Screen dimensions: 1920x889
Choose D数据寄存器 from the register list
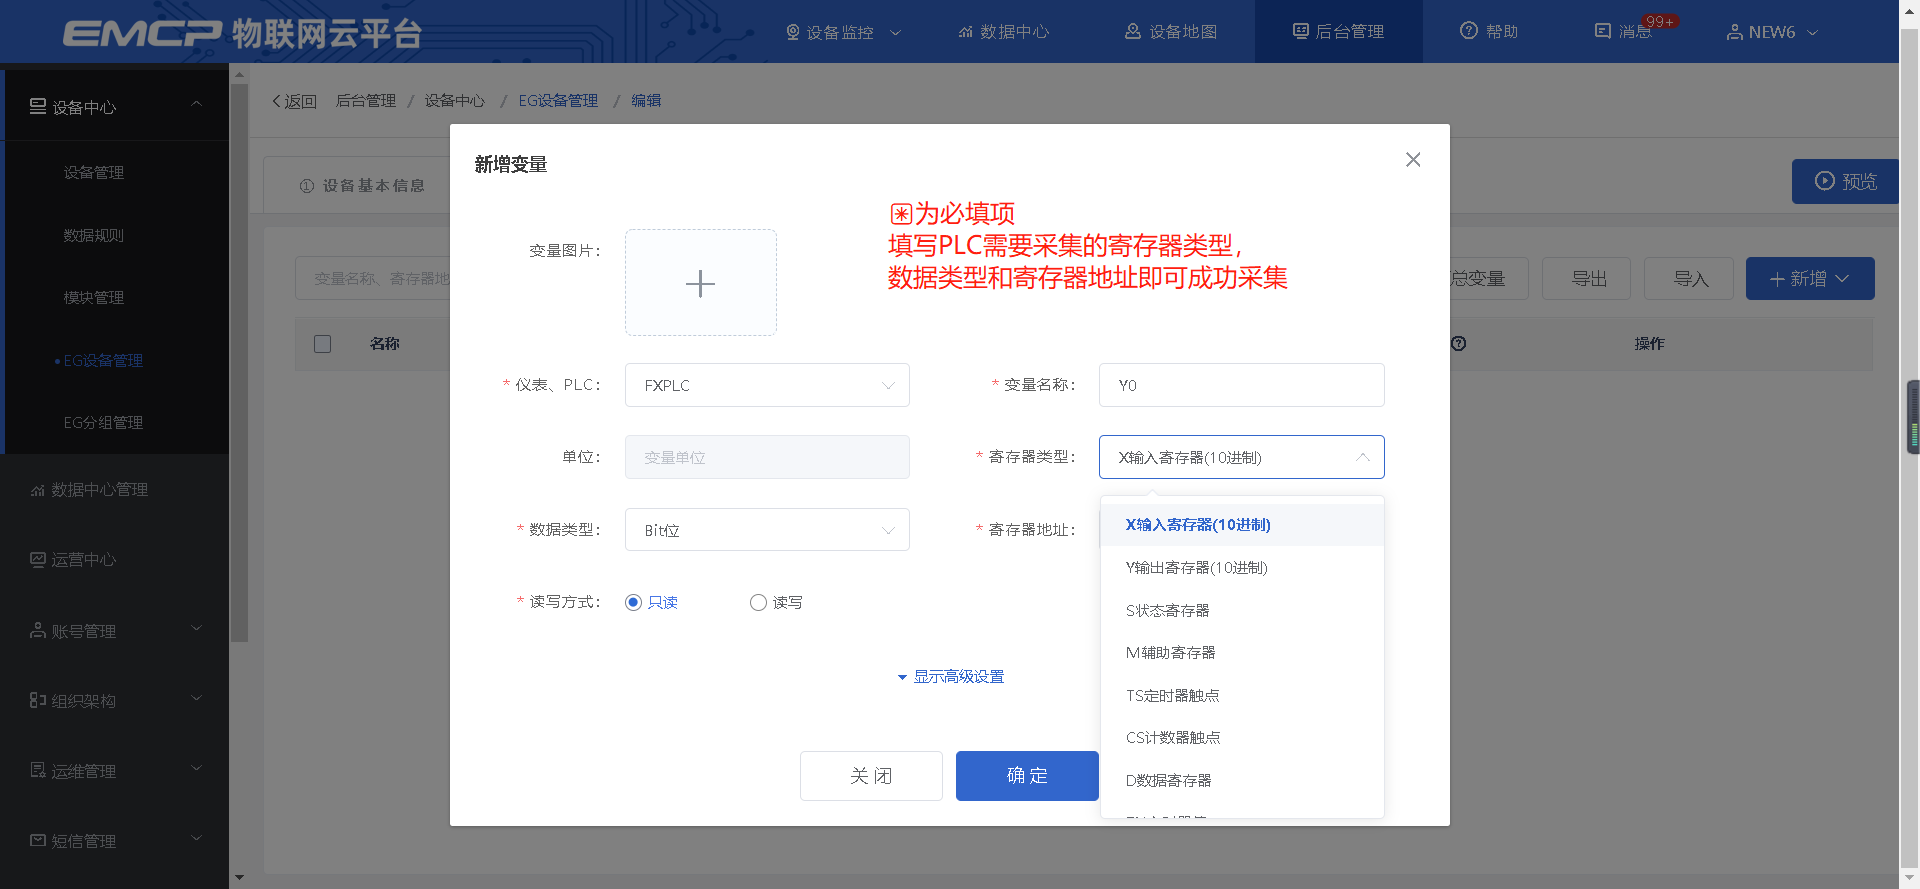pos(1168,780)
